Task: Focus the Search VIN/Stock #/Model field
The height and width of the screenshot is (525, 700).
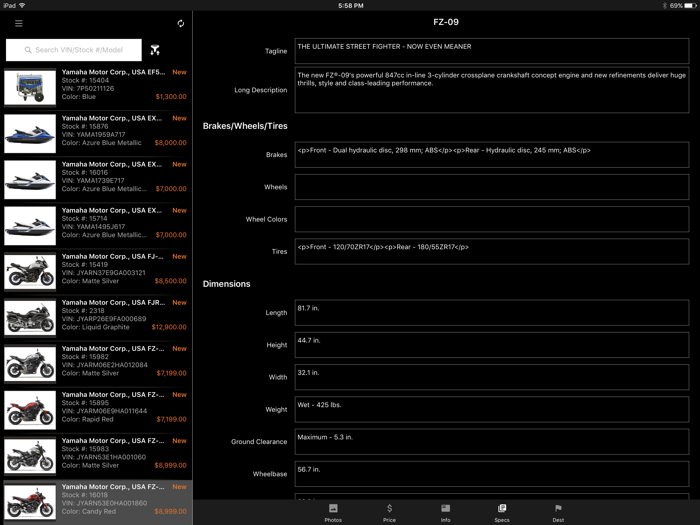Action: point(74,50)
